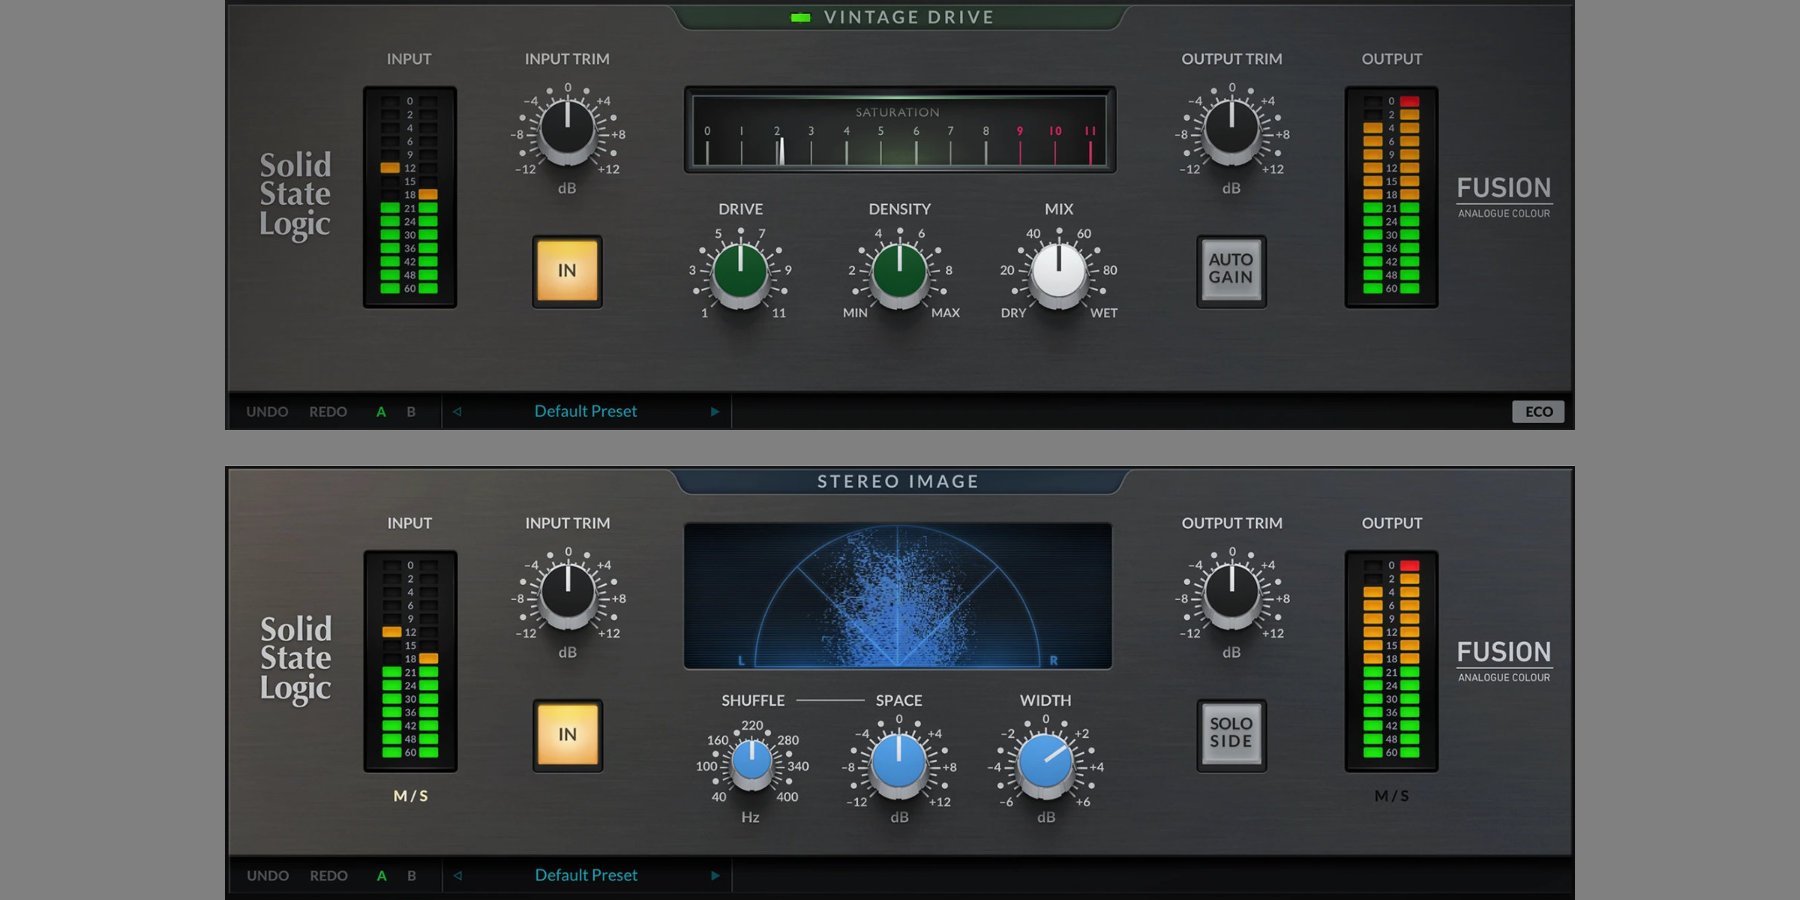Screen dimensions: 1800x900
Task: Click the Fusion Analogue Colour logo on Stereo Image
Action: pos(1504,662)
